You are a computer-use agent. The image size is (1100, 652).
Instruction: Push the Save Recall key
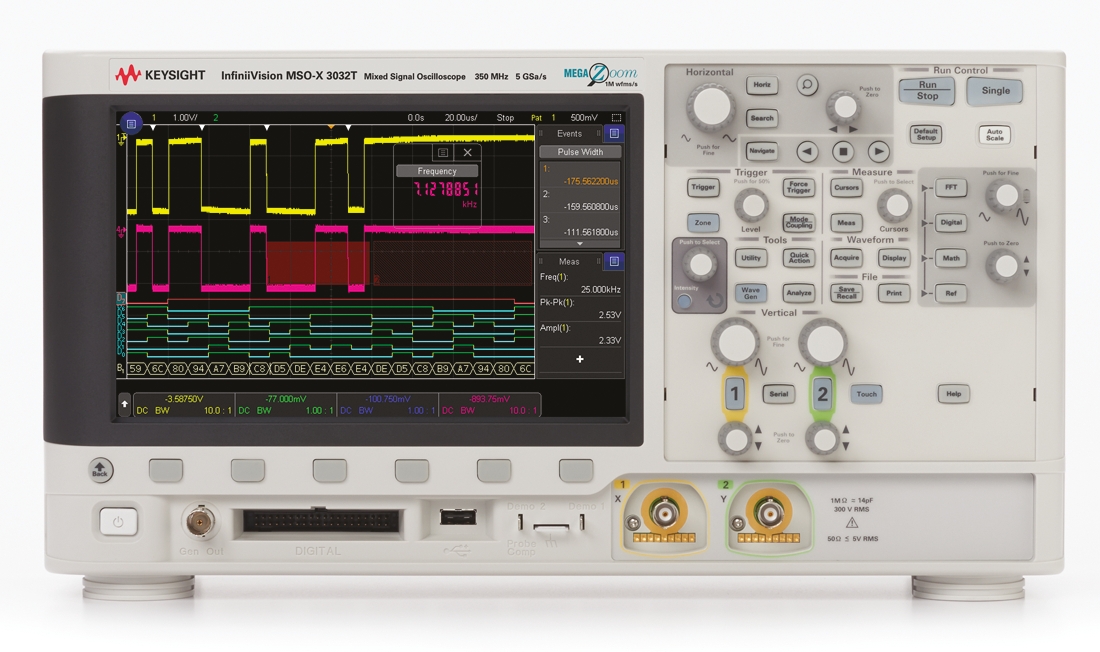846,293
